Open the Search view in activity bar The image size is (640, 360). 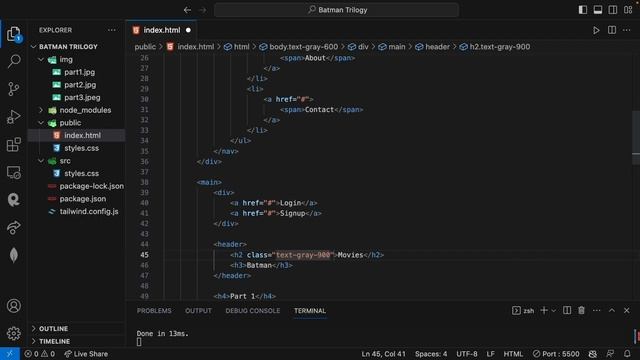[x=13, y=62]
